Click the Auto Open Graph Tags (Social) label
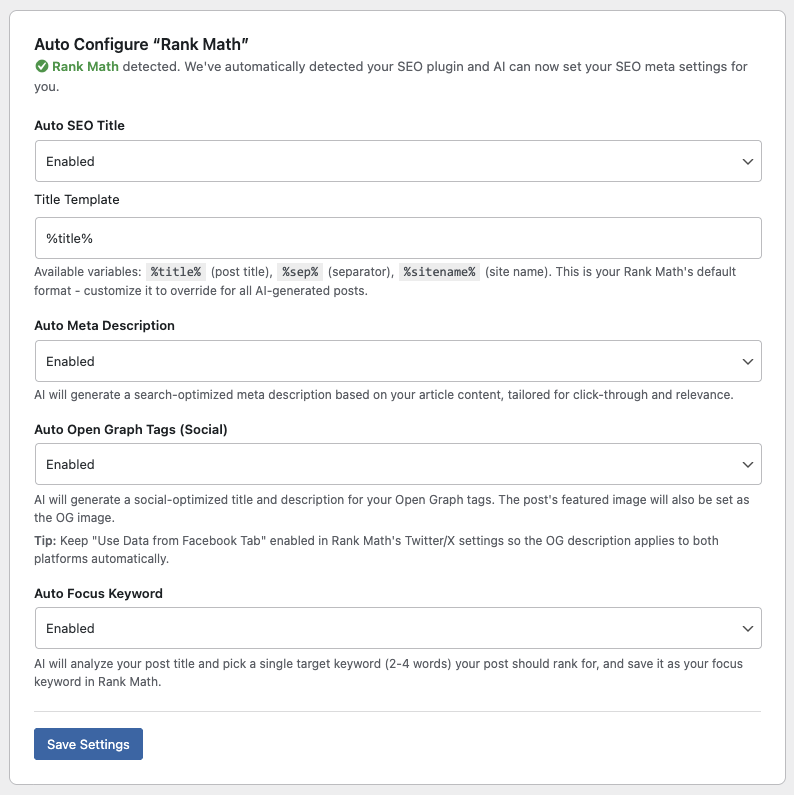Viewport: 794px width, 795px height. pyautogui.click(x=130, y=429)
